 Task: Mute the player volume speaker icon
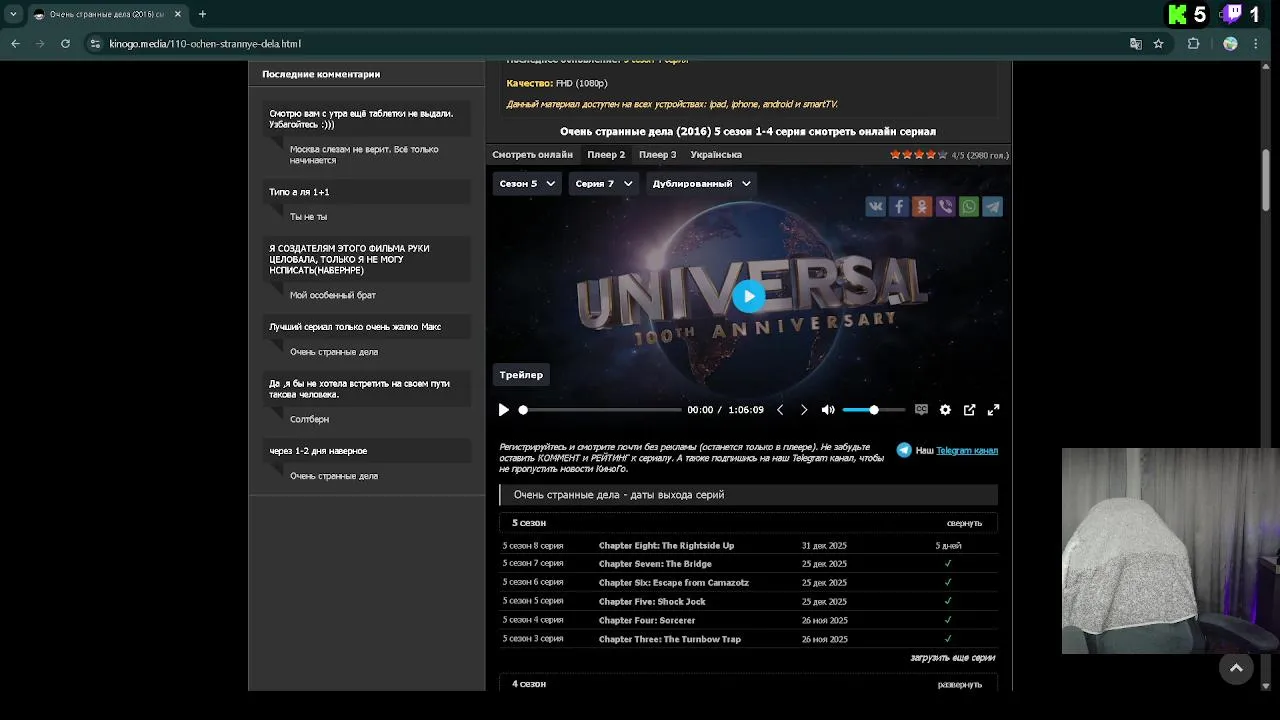tap(828, 410)
